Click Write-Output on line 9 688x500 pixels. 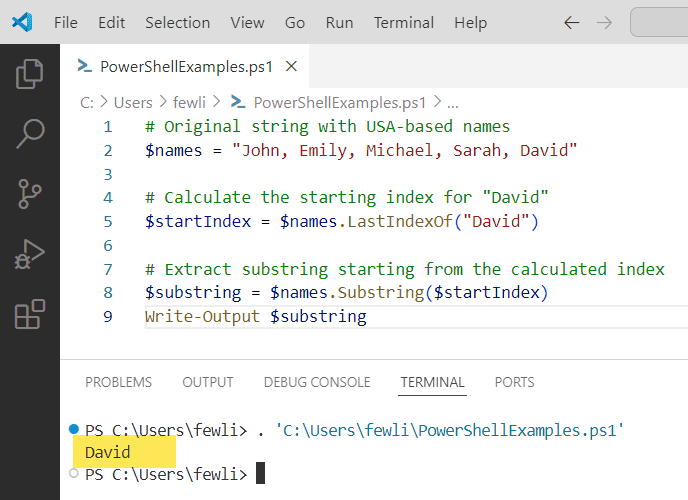pos(202,316)
